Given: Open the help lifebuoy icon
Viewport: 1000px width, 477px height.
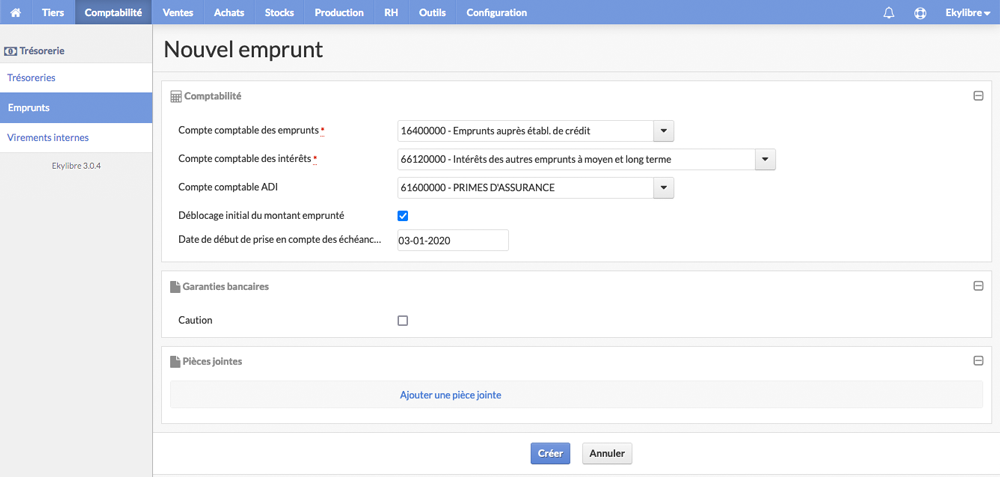Looking at the screenshot, I should (920, 13).
